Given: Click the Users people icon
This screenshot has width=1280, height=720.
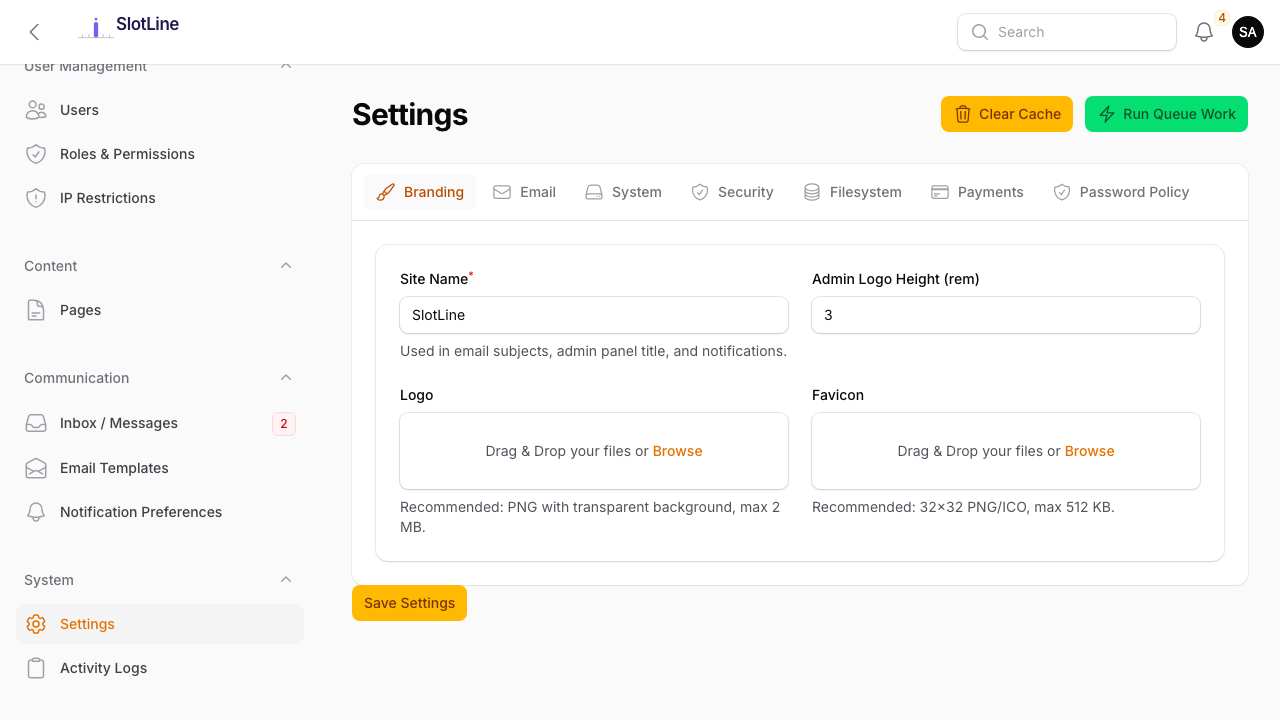Looking at the screenshot, I should [36, 110].
